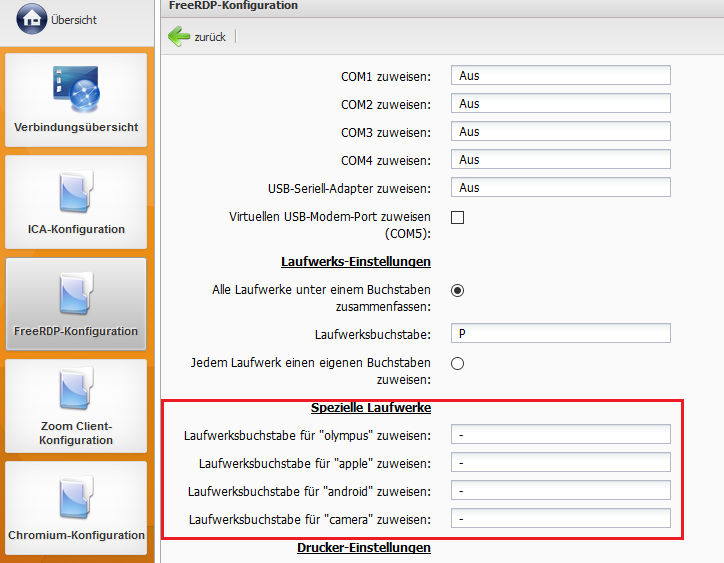Select Jedem Laufwerk eigenen Buchstaben option

tap(458, 363)
